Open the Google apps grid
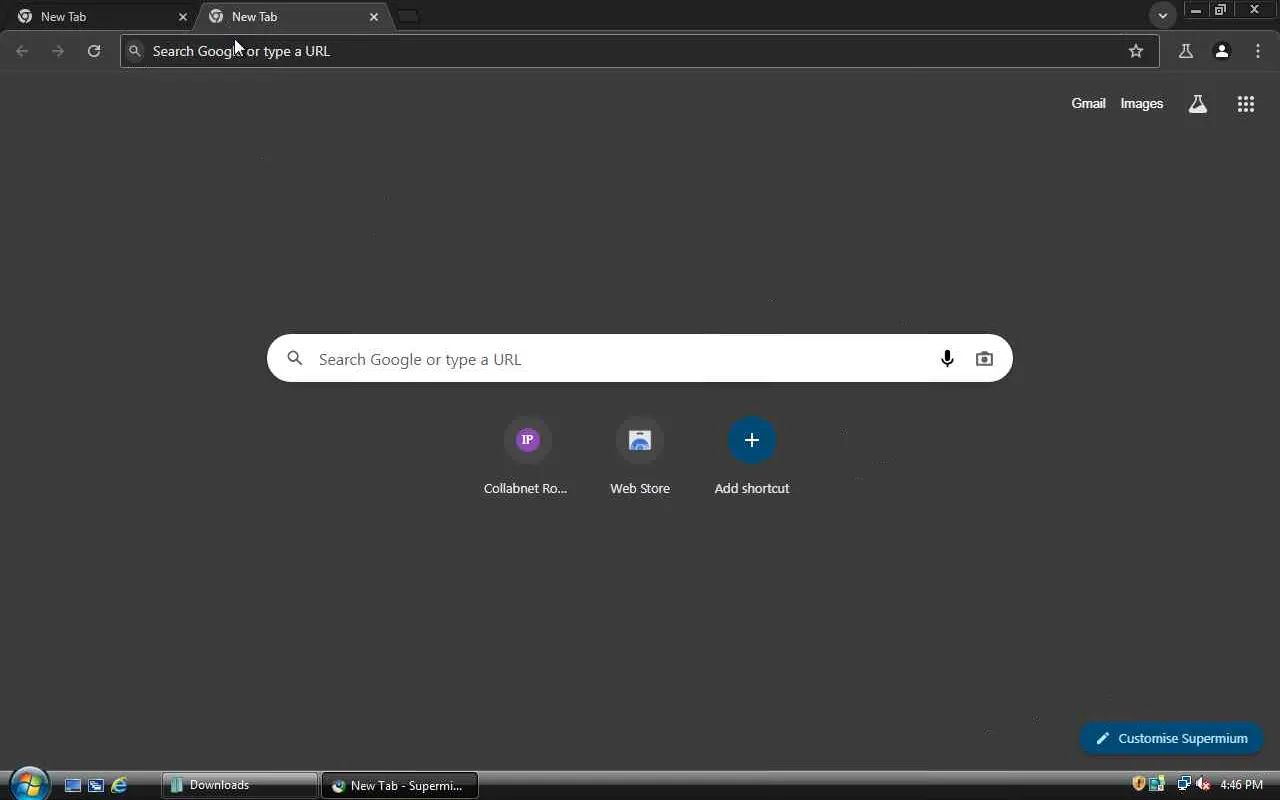Viewport: 1280px width, 800px height. click(x=1246, y=104)
